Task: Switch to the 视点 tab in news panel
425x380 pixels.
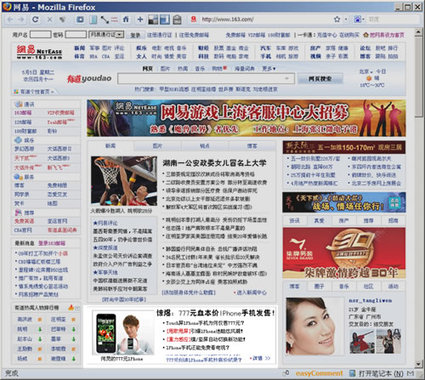Action: point(205,146)
